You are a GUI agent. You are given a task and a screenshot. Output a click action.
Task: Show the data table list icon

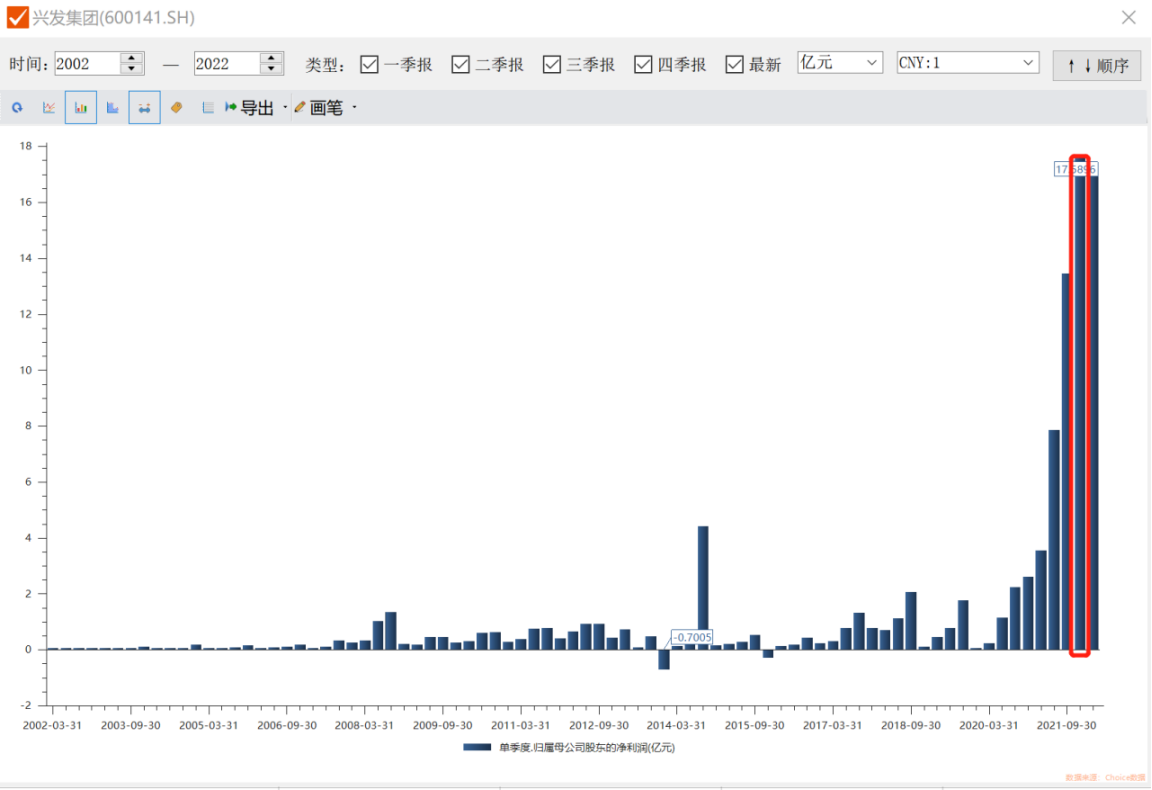pyautogui.click(x=208, y=108)
